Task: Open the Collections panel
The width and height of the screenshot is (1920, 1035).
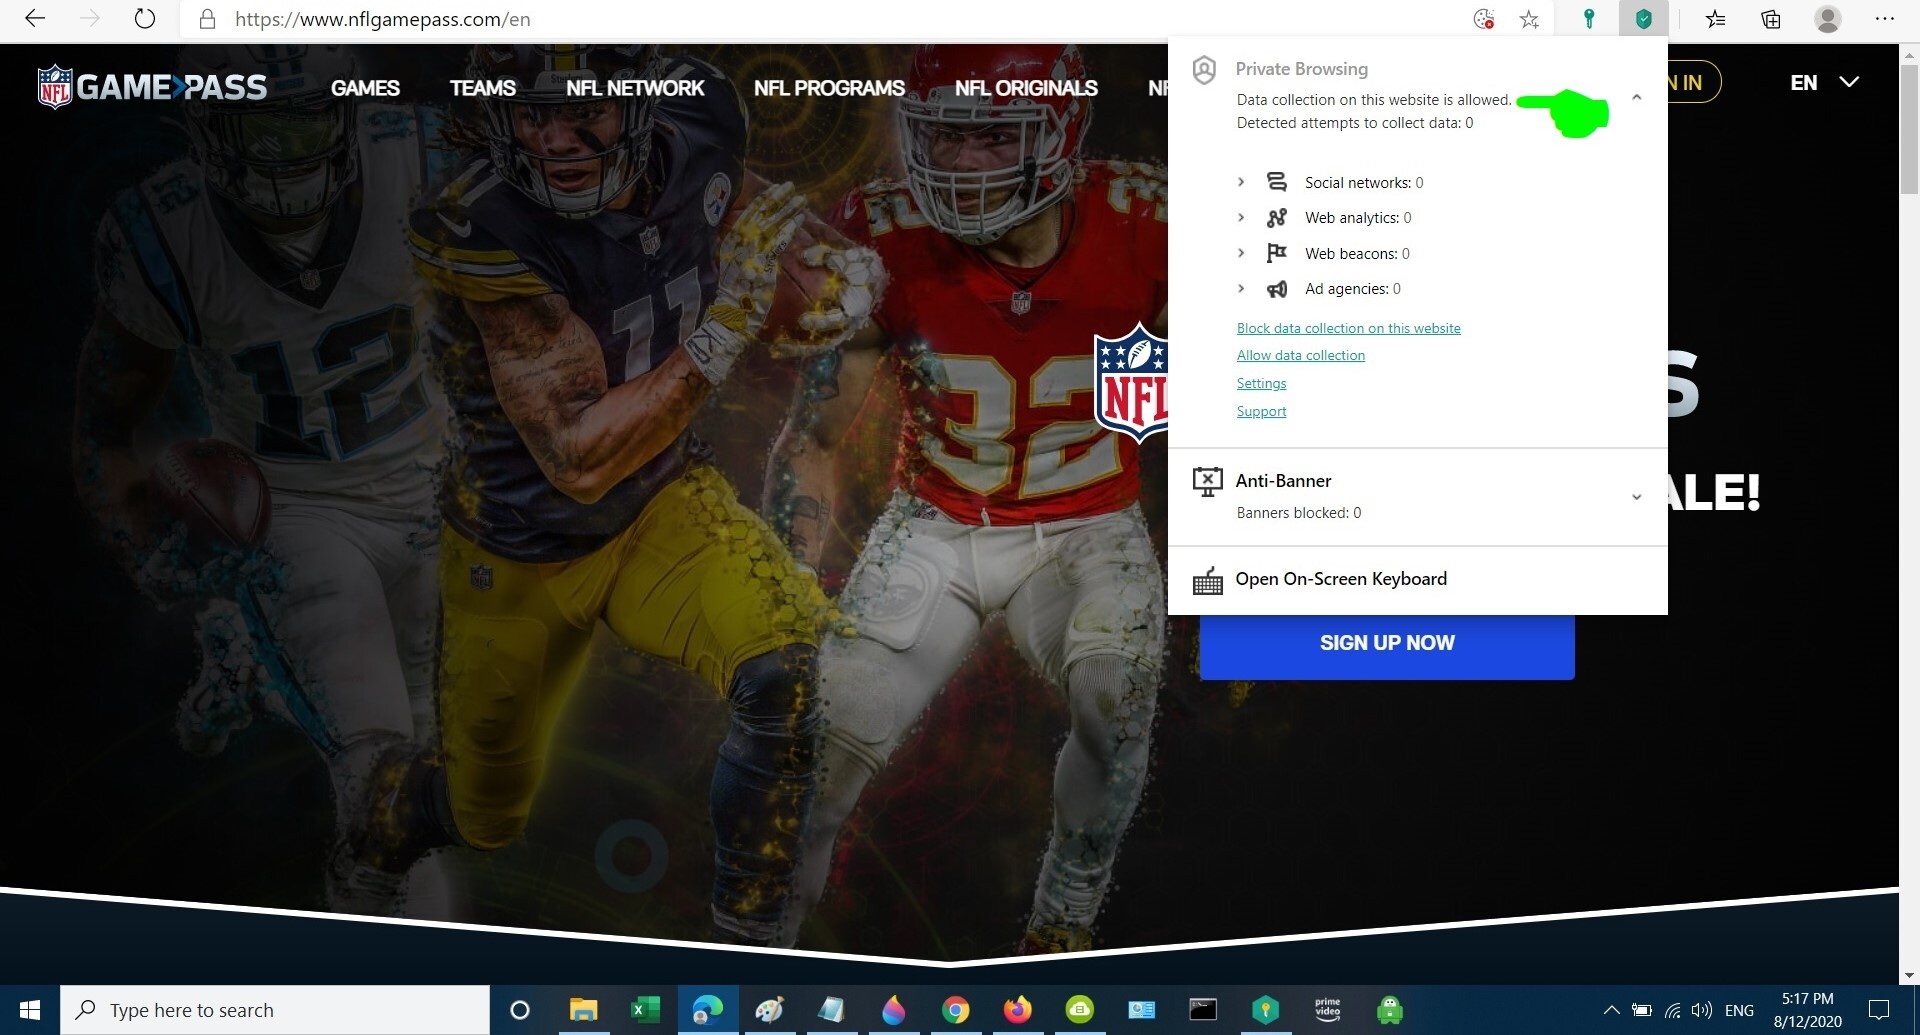Action: point(1771,19)
